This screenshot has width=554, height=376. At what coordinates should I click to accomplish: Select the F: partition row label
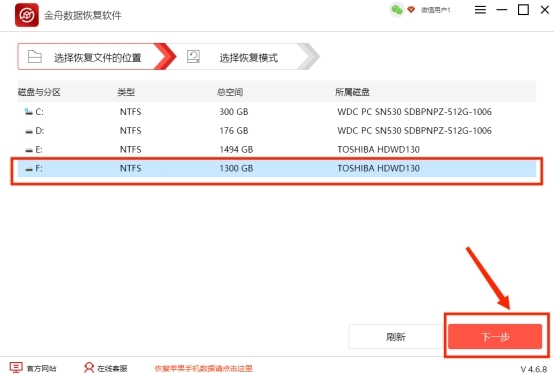[x=39, y=169]
